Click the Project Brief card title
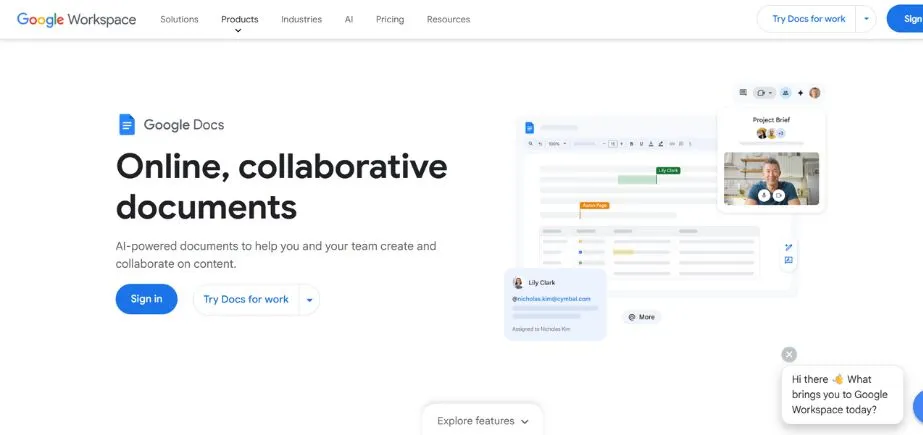 pyautogui.click(x=771, y=119)
